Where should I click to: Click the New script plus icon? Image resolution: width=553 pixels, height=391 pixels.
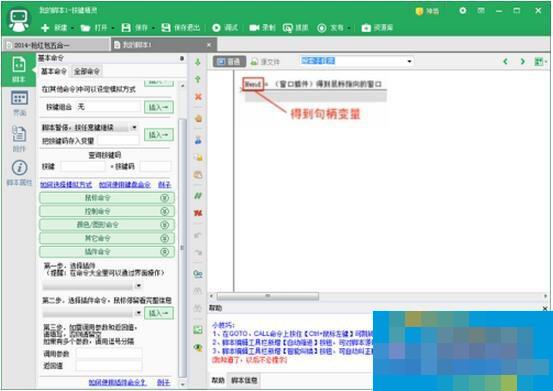pos(45,28)
